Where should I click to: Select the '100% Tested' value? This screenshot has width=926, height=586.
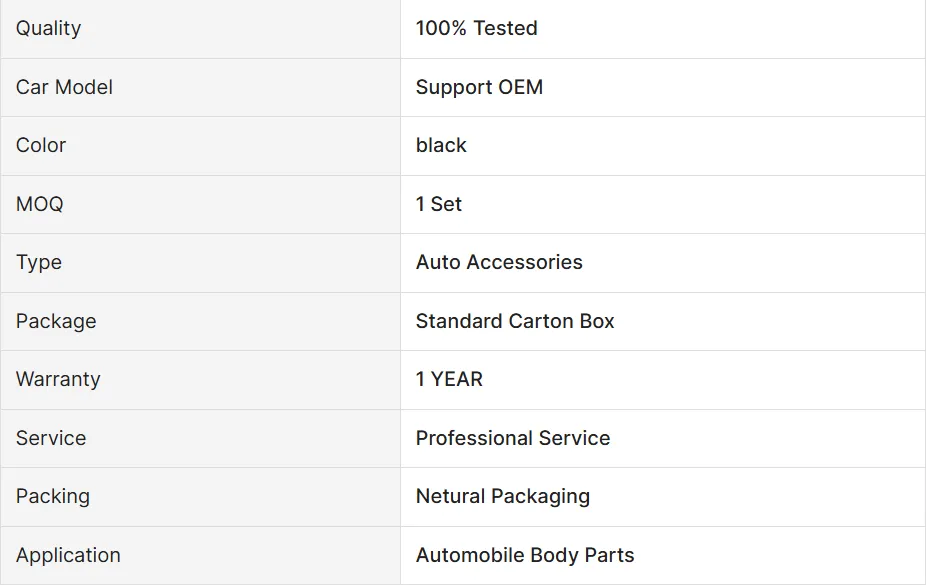[476, 28]
